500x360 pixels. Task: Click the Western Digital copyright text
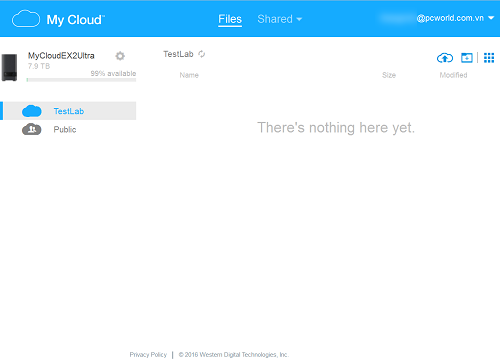(x=233, y=355)
